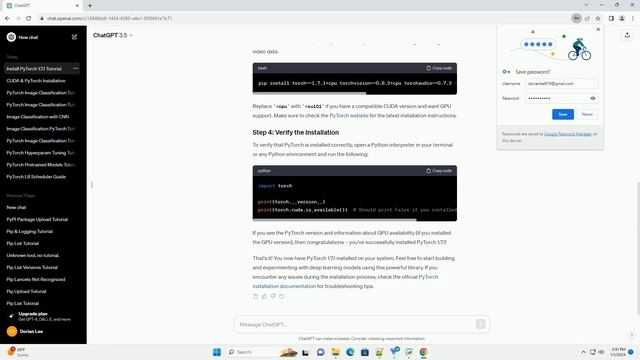The image size is (640, 360).
Task: Bookmark this page with star icon
Action: pyautogui.click(x=598, y=18)
